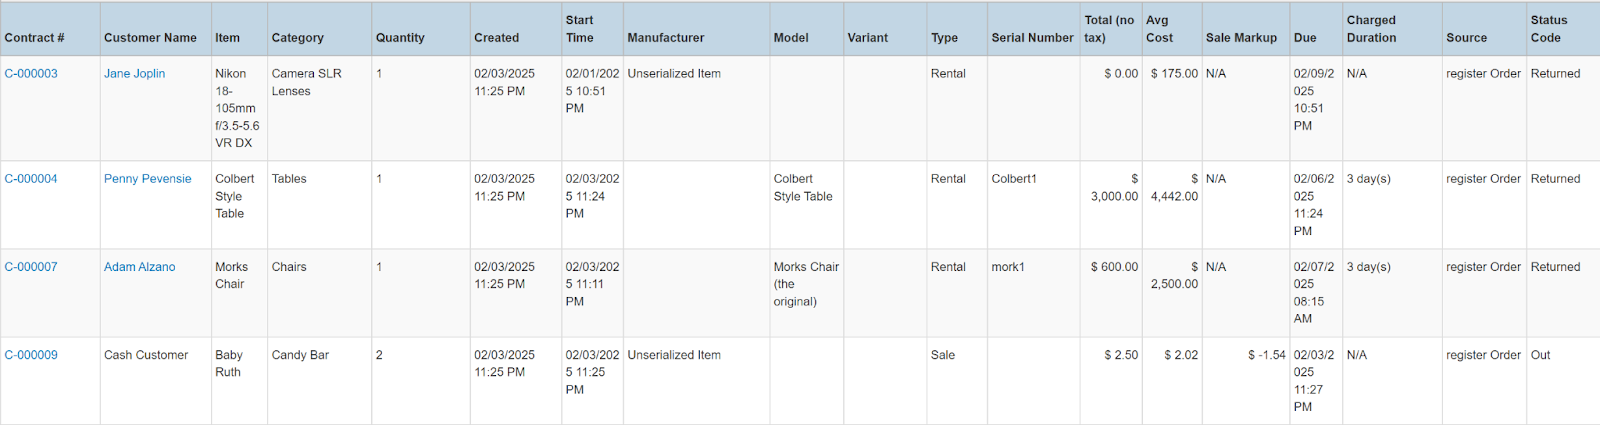1600x425 pixels.
Task: Sort by Status Code column header
Action: click(x=1548, y=29)
